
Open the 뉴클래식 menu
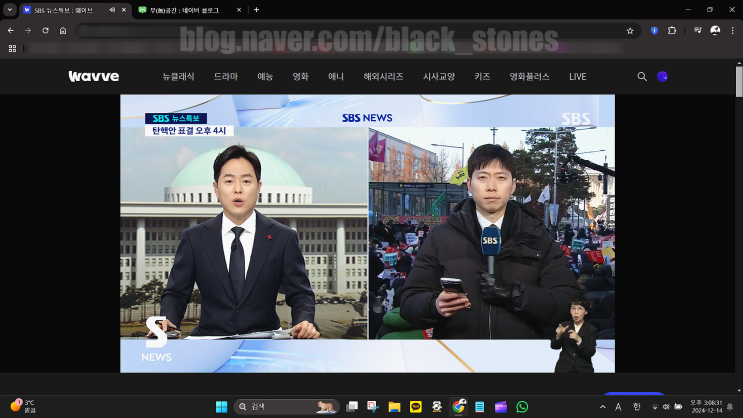pyautogui.click(x=178, y=76)
